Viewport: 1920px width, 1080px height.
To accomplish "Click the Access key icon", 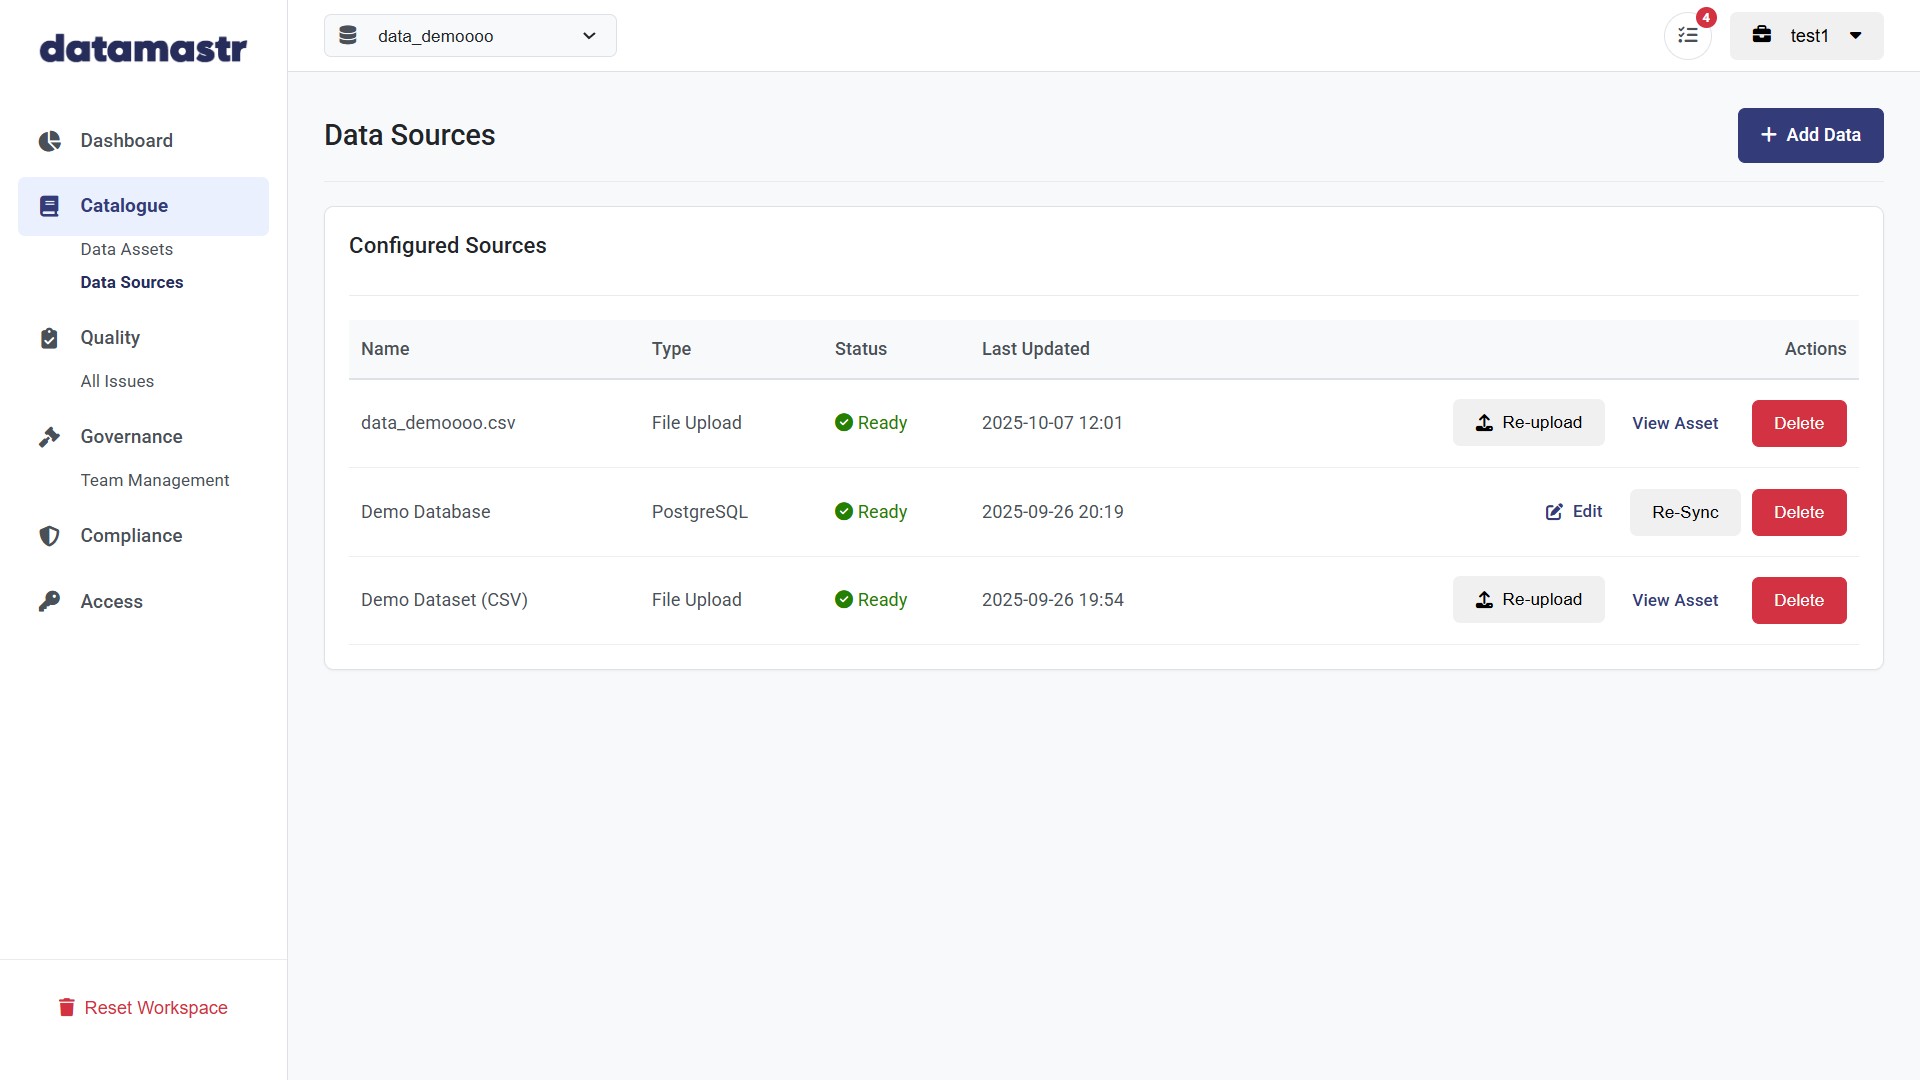I will [x=49, y=601].
